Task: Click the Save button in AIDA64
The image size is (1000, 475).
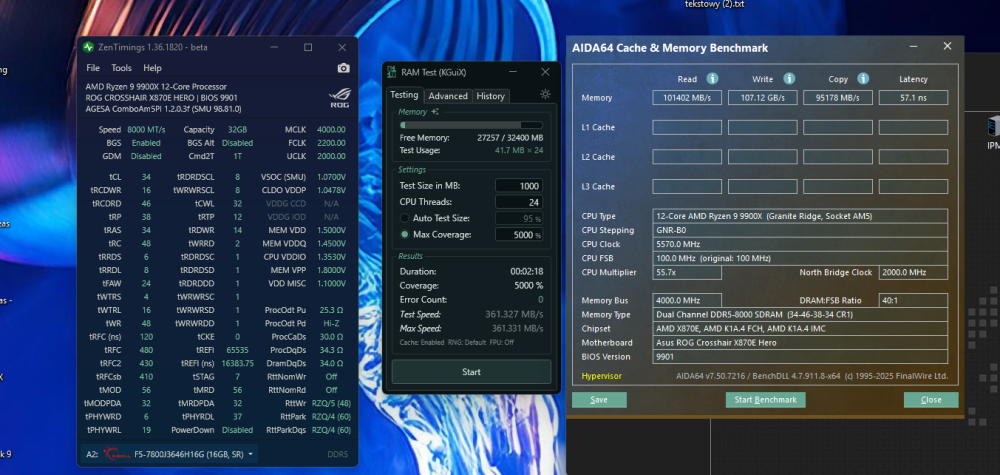Action: coord(598,400)
